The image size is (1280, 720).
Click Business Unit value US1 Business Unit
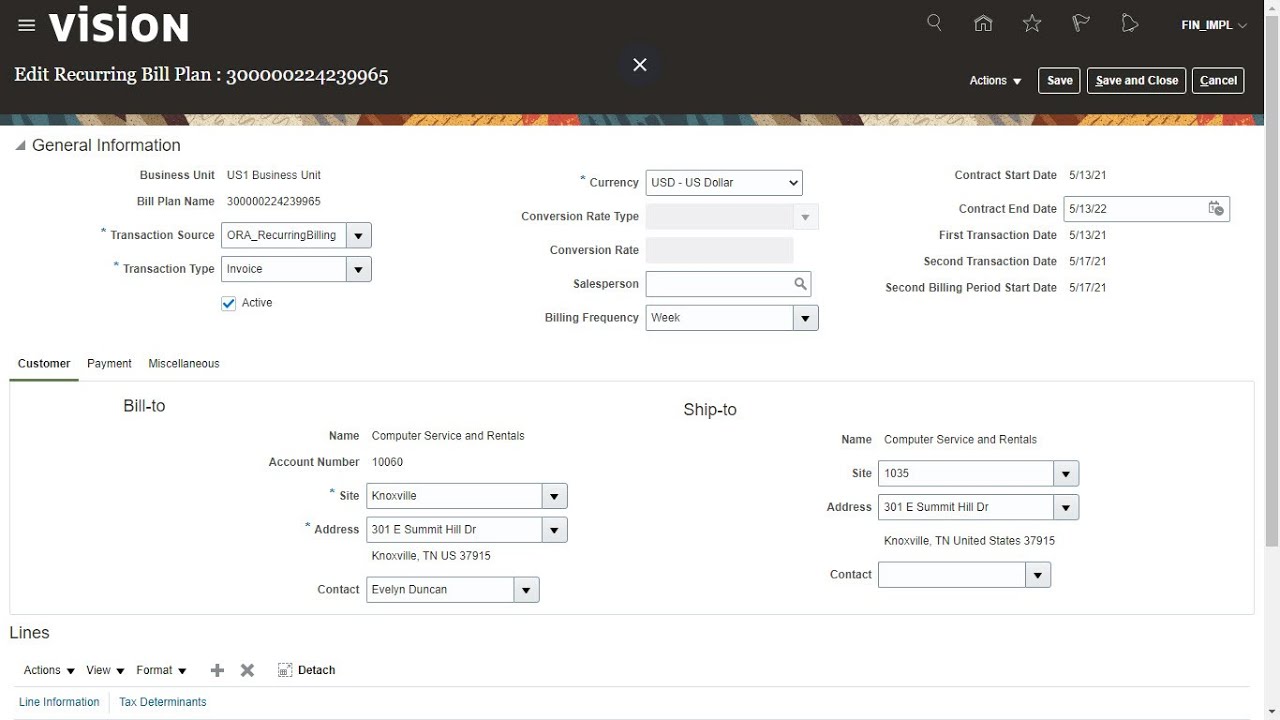click(x=274, y=175)
